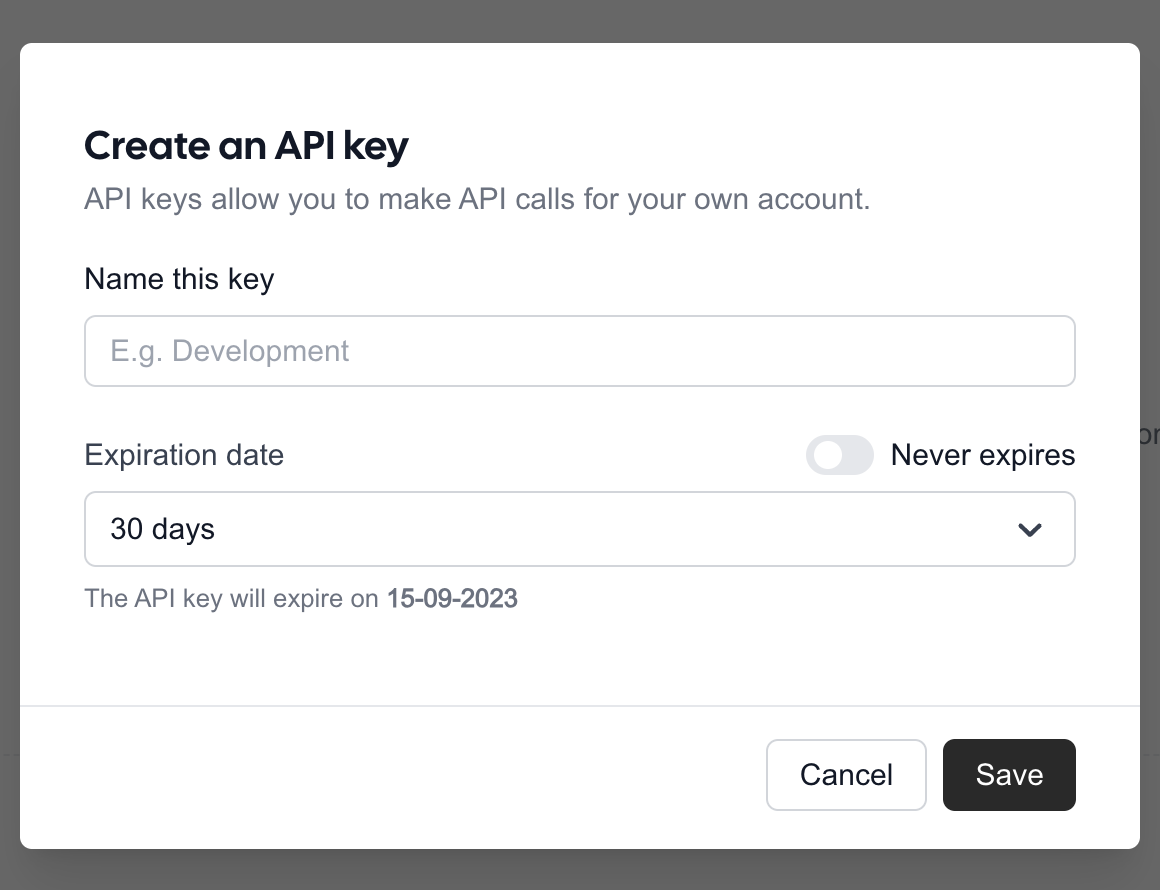Save the new API key

pyautogui.click(x=1008, y=775)
